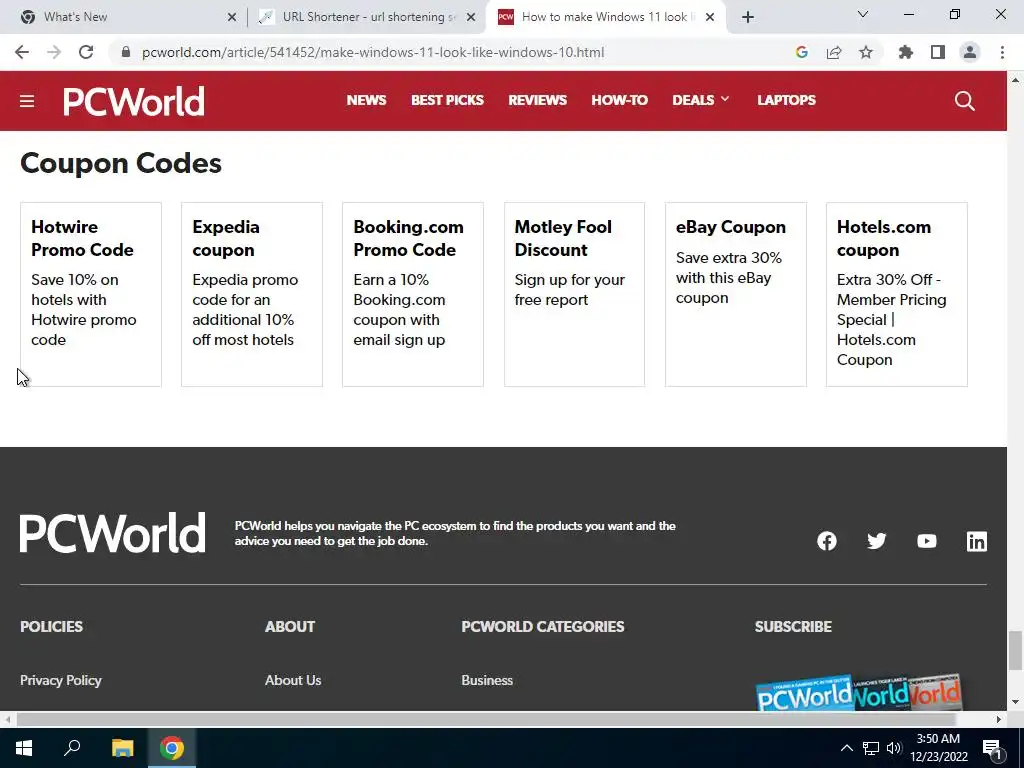Open the How-To navigation item
The width and height of the screenshot is (1024, 768).
point(620,100)
